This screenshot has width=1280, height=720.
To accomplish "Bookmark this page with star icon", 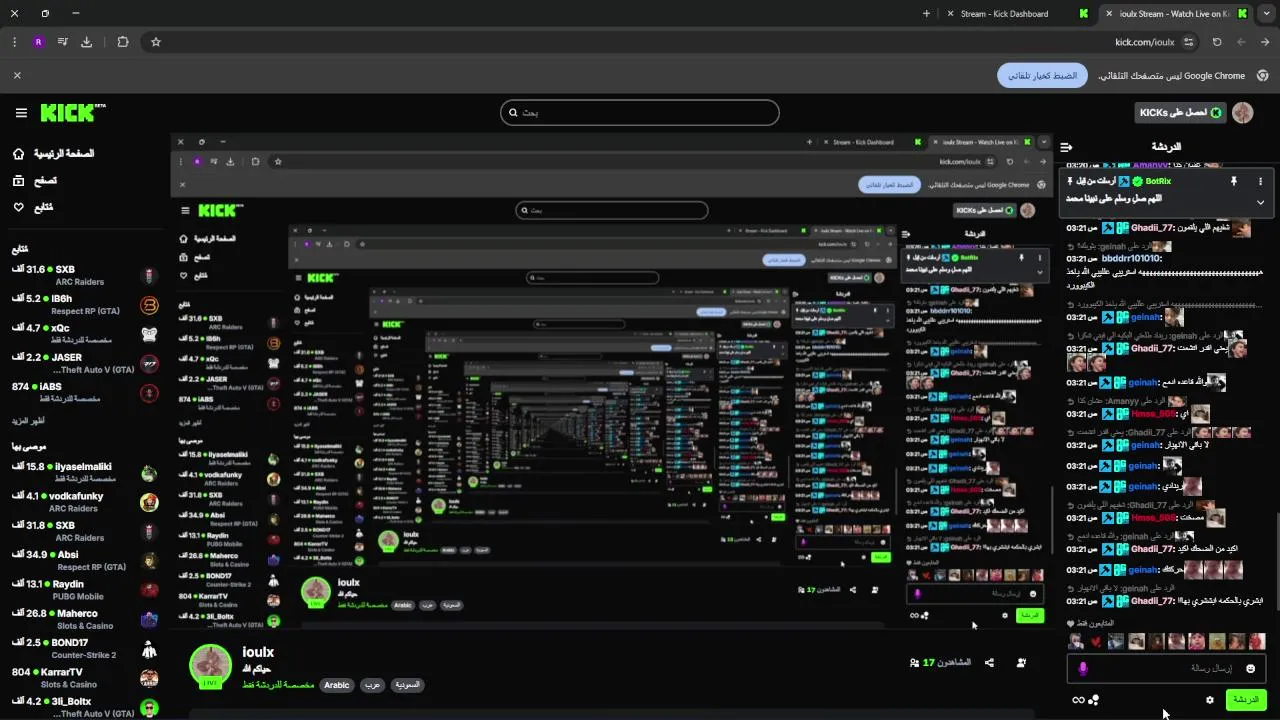I will (x=156, y=42).
